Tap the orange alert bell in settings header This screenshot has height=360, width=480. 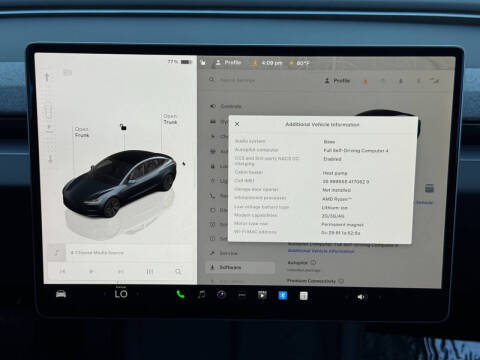(x=365, y=81)
